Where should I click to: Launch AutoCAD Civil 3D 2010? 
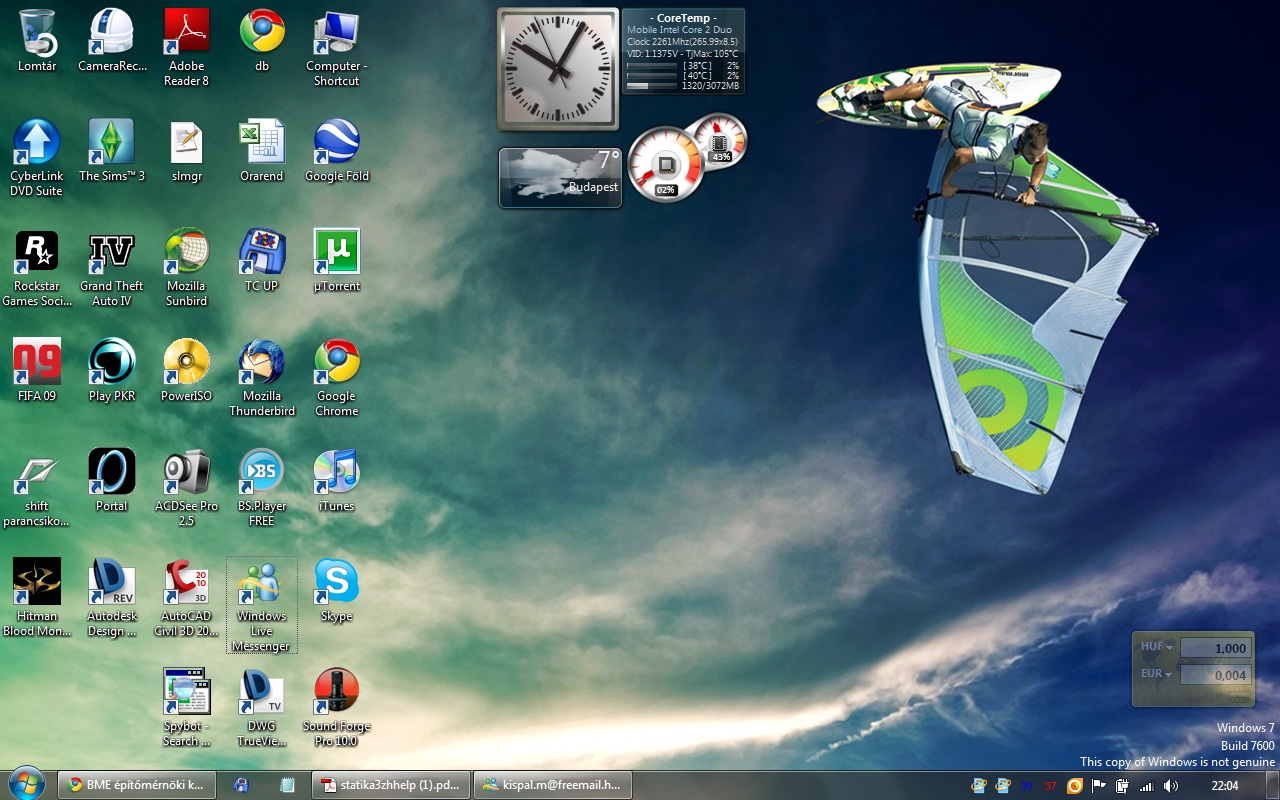click(x=187, y=597)
